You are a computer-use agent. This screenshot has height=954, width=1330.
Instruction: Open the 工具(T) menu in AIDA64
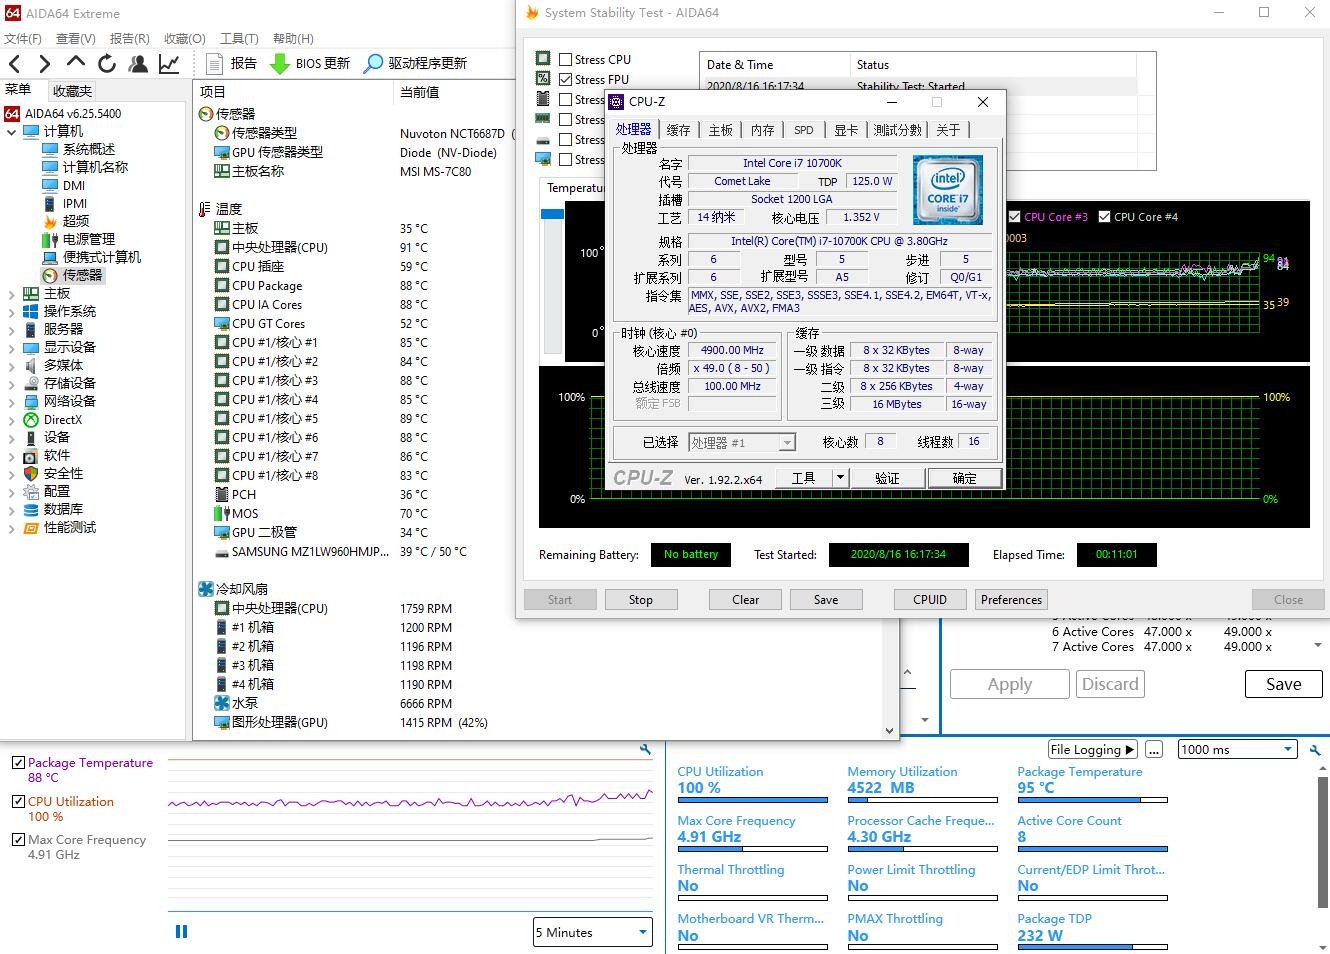(x=239, y=39)
